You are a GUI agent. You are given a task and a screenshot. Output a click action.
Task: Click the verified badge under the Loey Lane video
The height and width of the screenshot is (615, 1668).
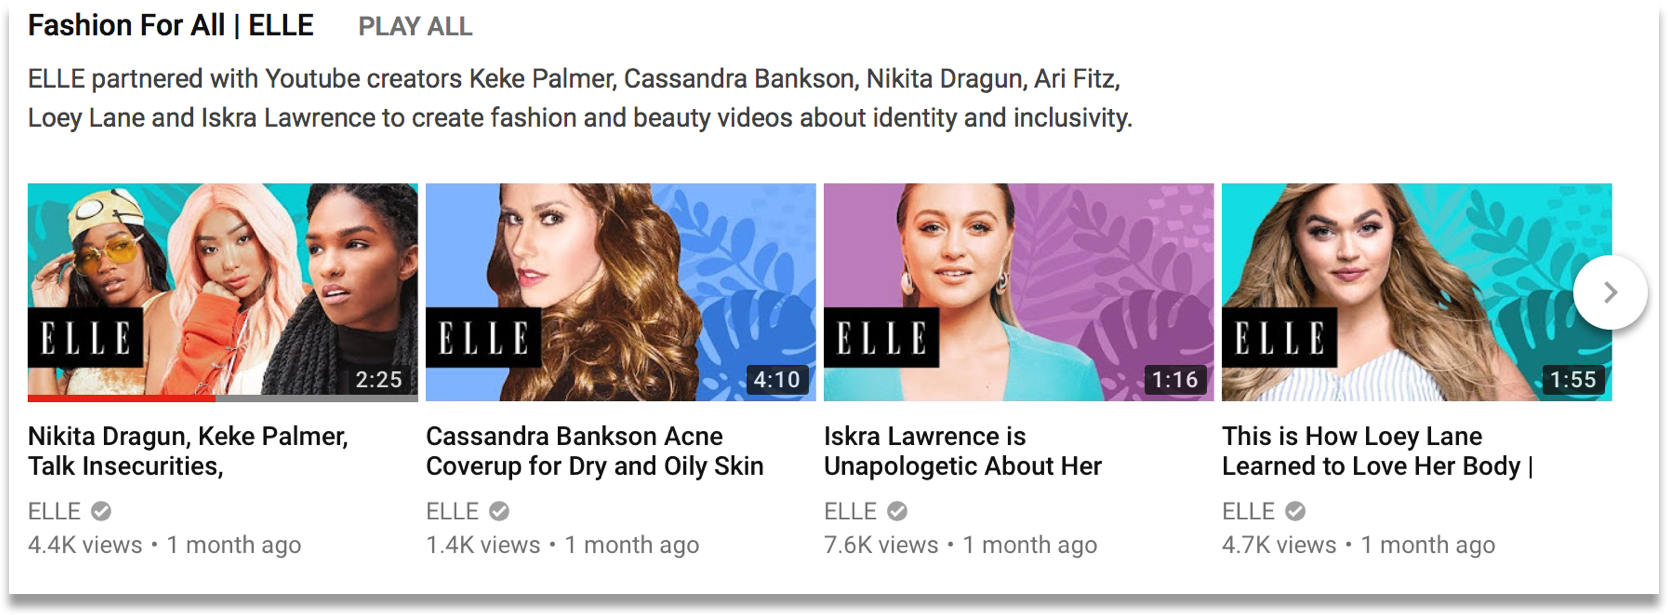click(1295, 512)
